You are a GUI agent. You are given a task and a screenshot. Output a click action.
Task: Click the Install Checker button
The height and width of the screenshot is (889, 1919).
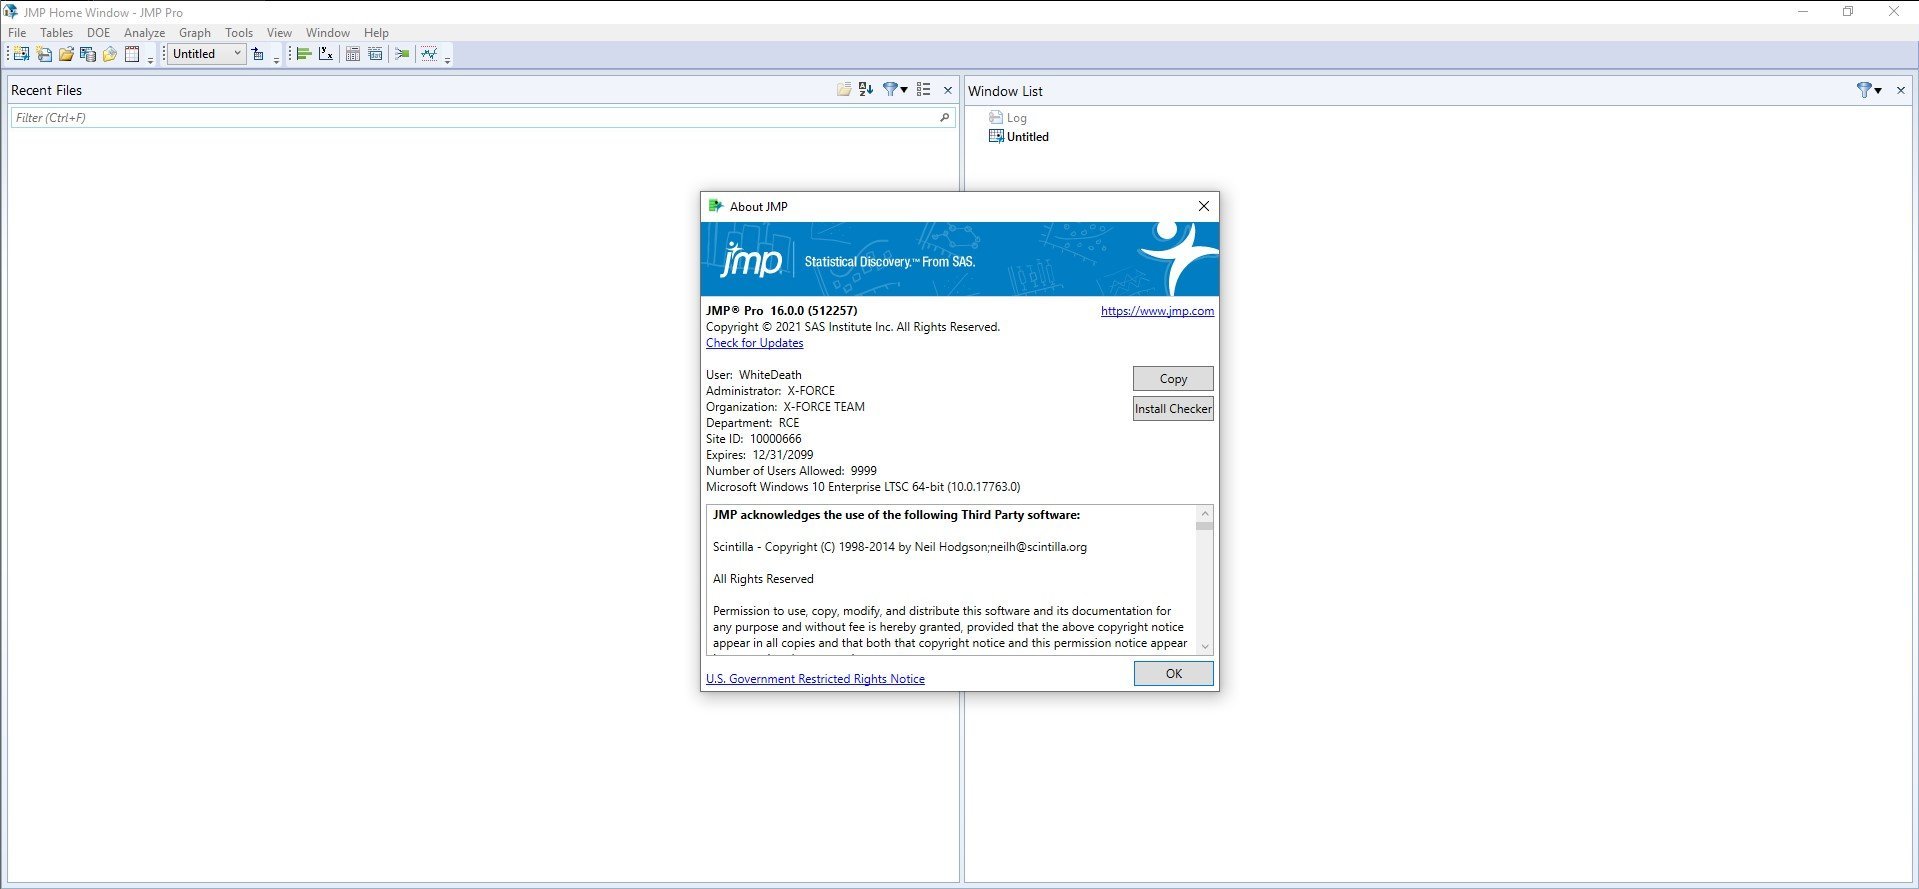point(1173,409)
